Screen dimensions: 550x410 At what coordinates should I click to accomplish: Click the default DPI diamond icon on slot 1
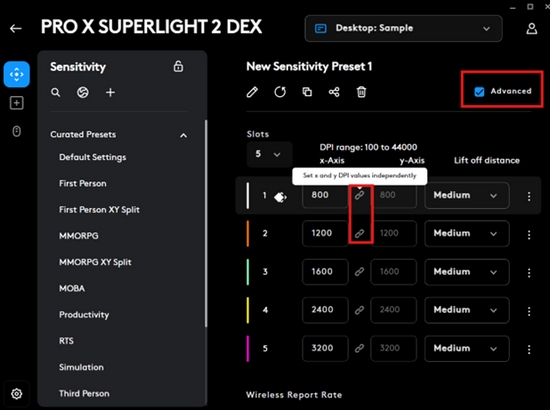pos(280,197)
